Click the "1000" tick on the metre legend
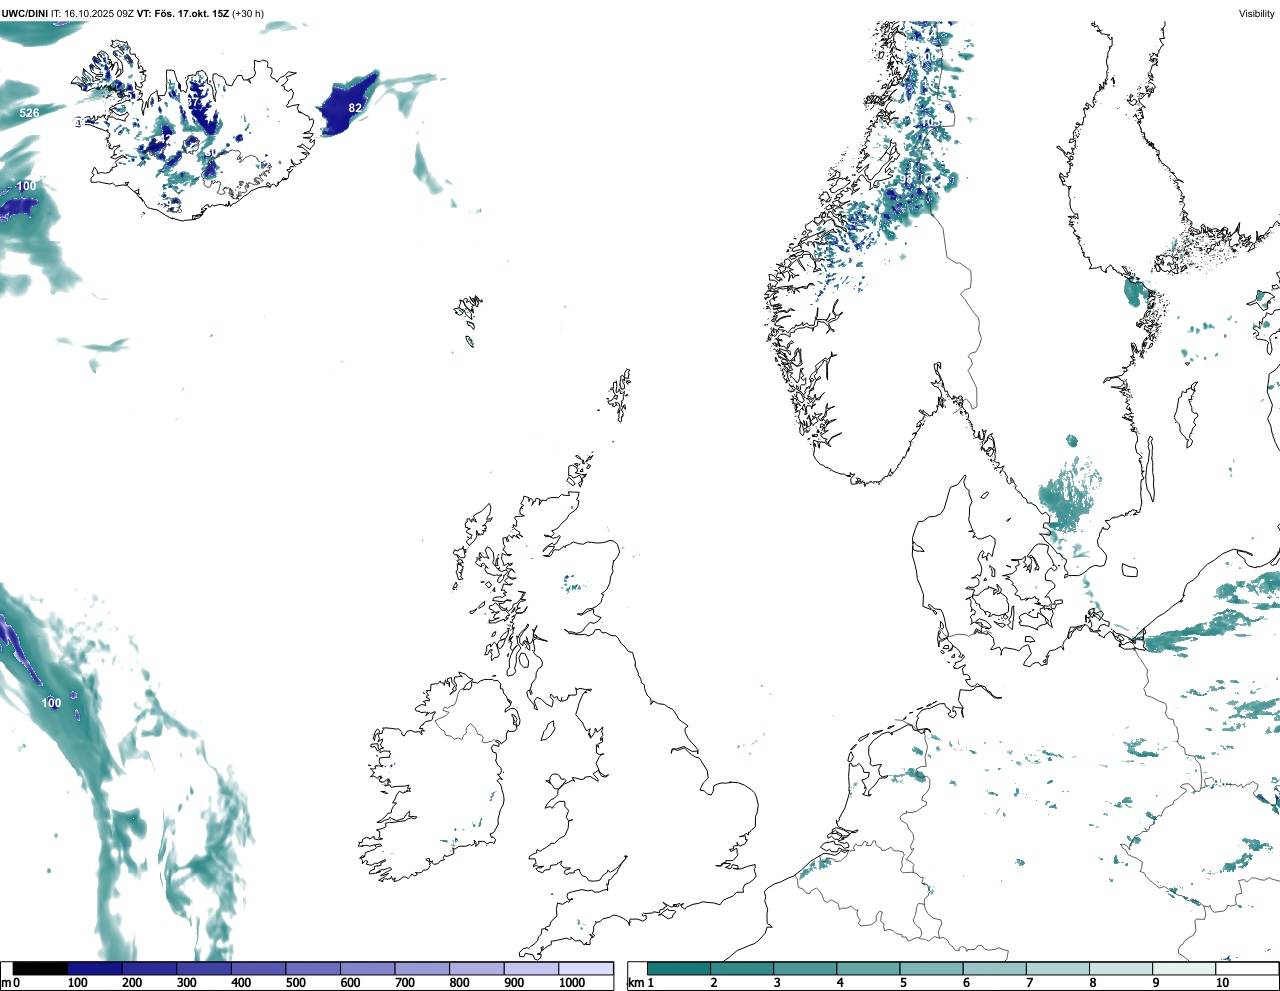Image resolution: width=1280 pixels, height=991 pixels. pos(571,983)
